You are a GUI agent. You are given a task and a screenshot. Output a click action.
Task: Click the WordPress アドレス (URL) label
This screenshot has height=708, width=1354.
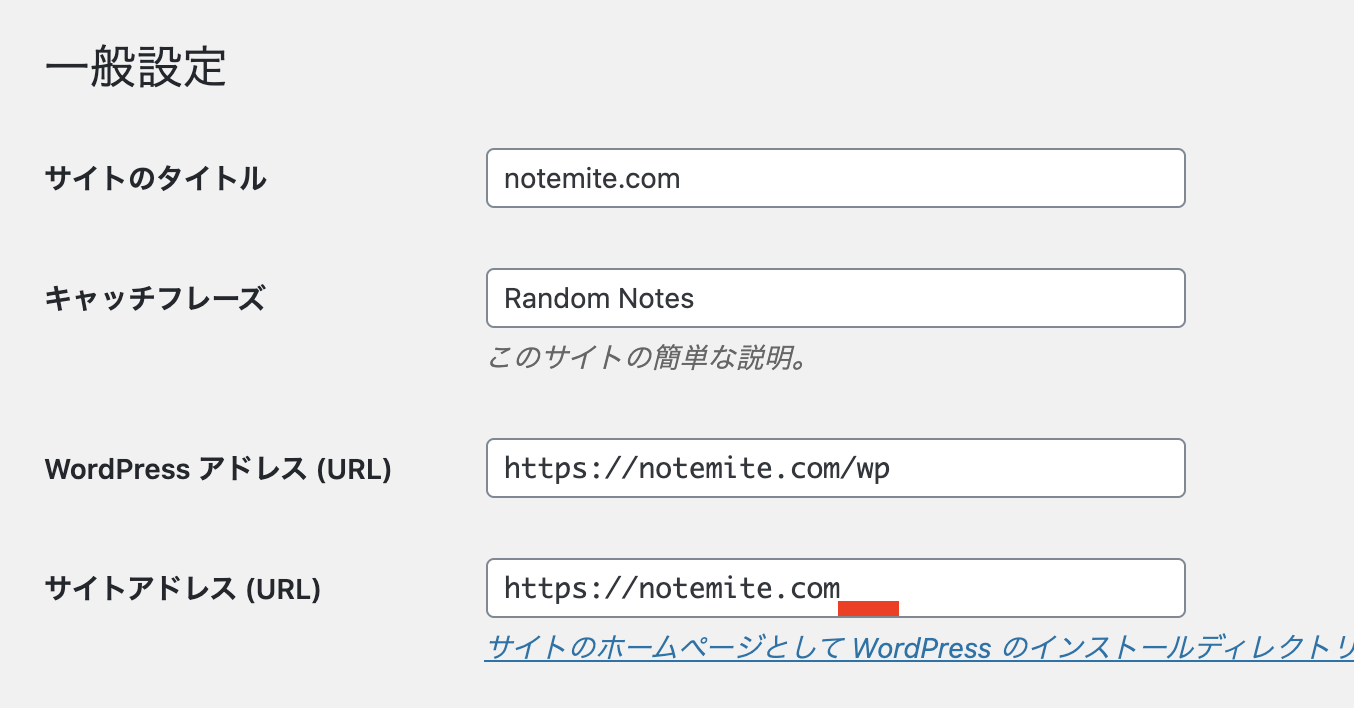pos(218,469)
